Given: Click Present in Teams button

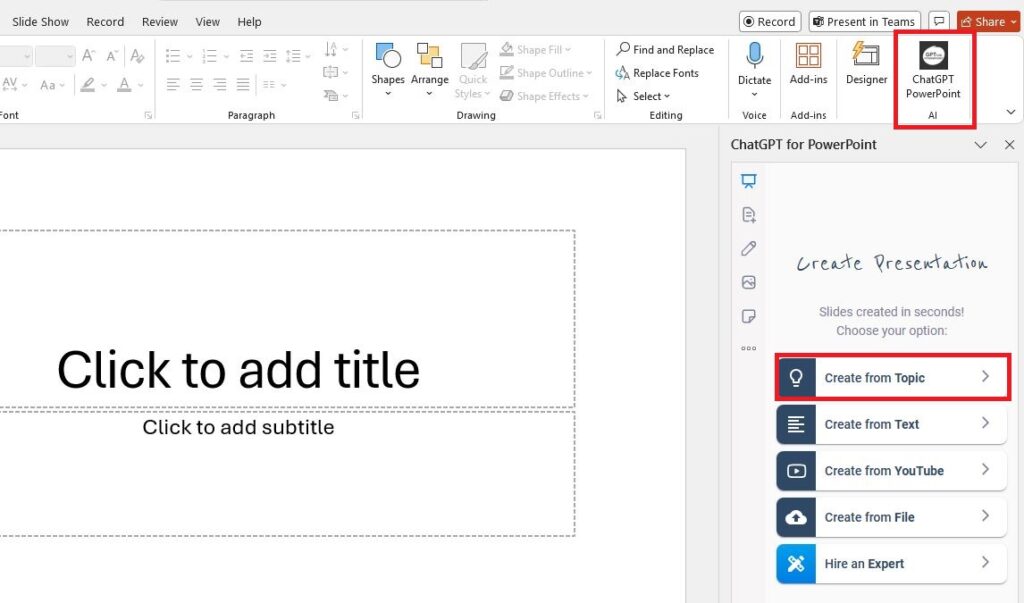Looking at the screenshot, I should click(864, 22).
